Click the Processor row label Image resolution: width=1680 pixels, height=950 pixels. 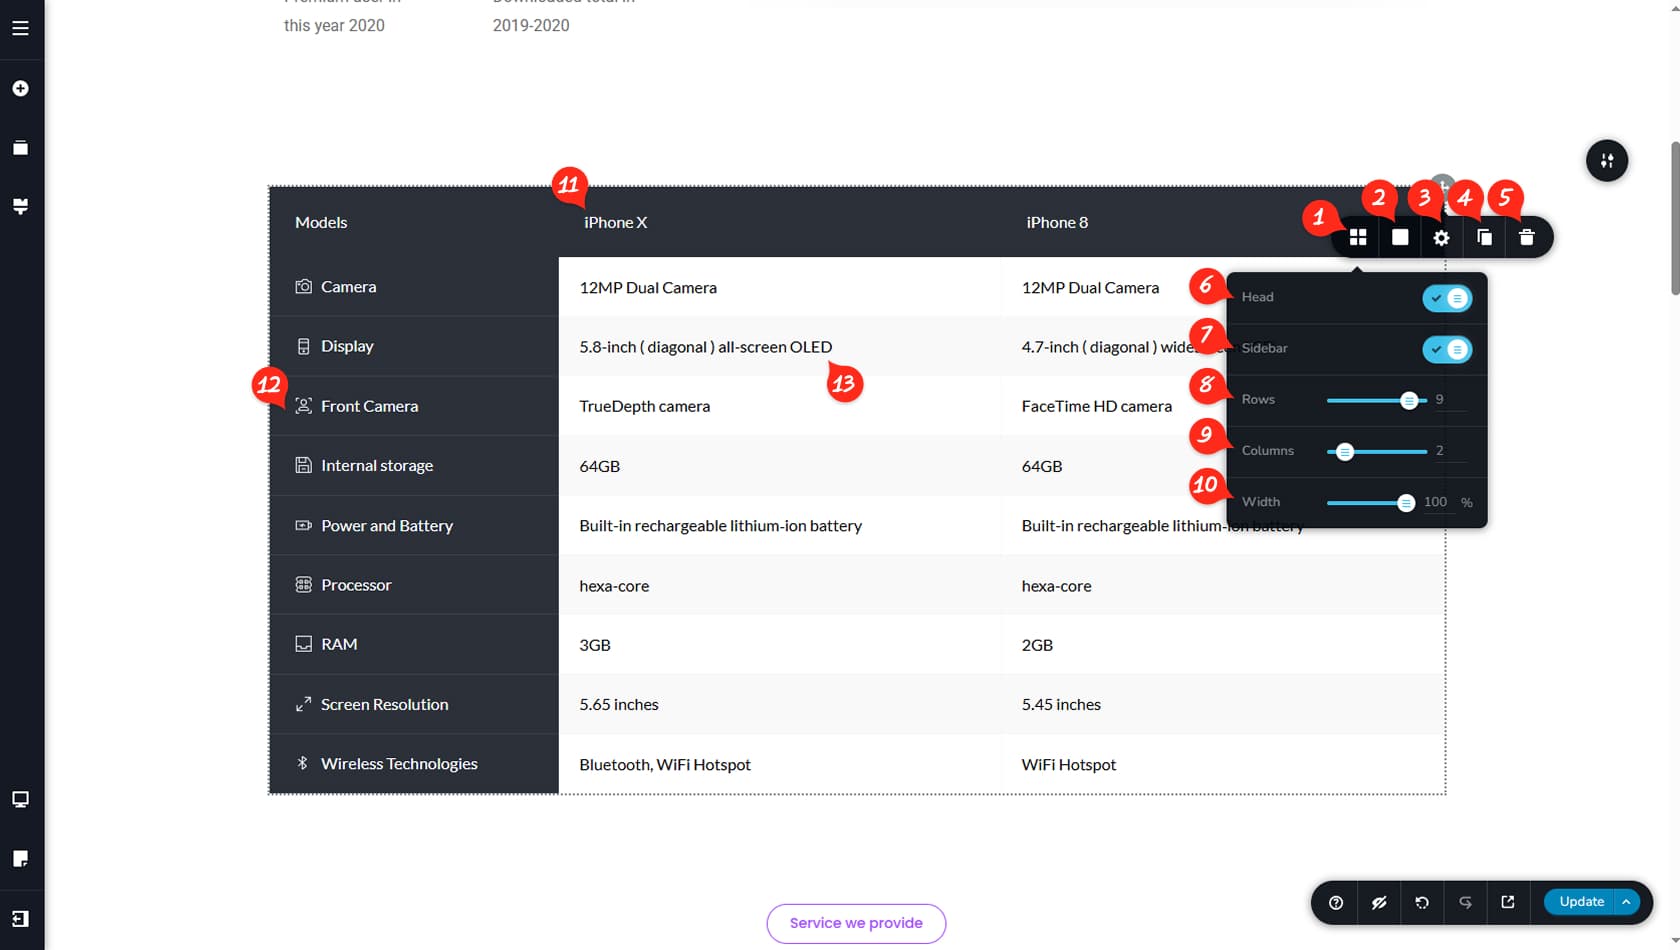(356, 585)
